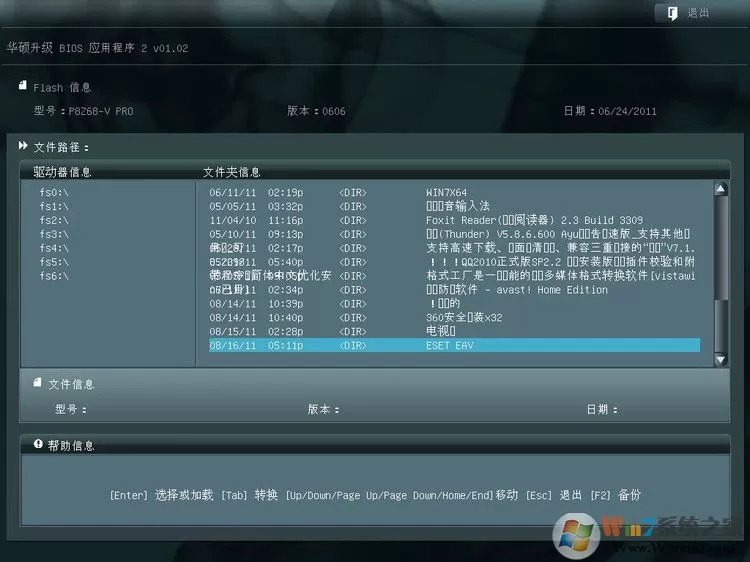The height and width of the screenshot is (562, 750).
Task: Click the vertical scrollbar thumb of file list
Action: coord(721,249)
